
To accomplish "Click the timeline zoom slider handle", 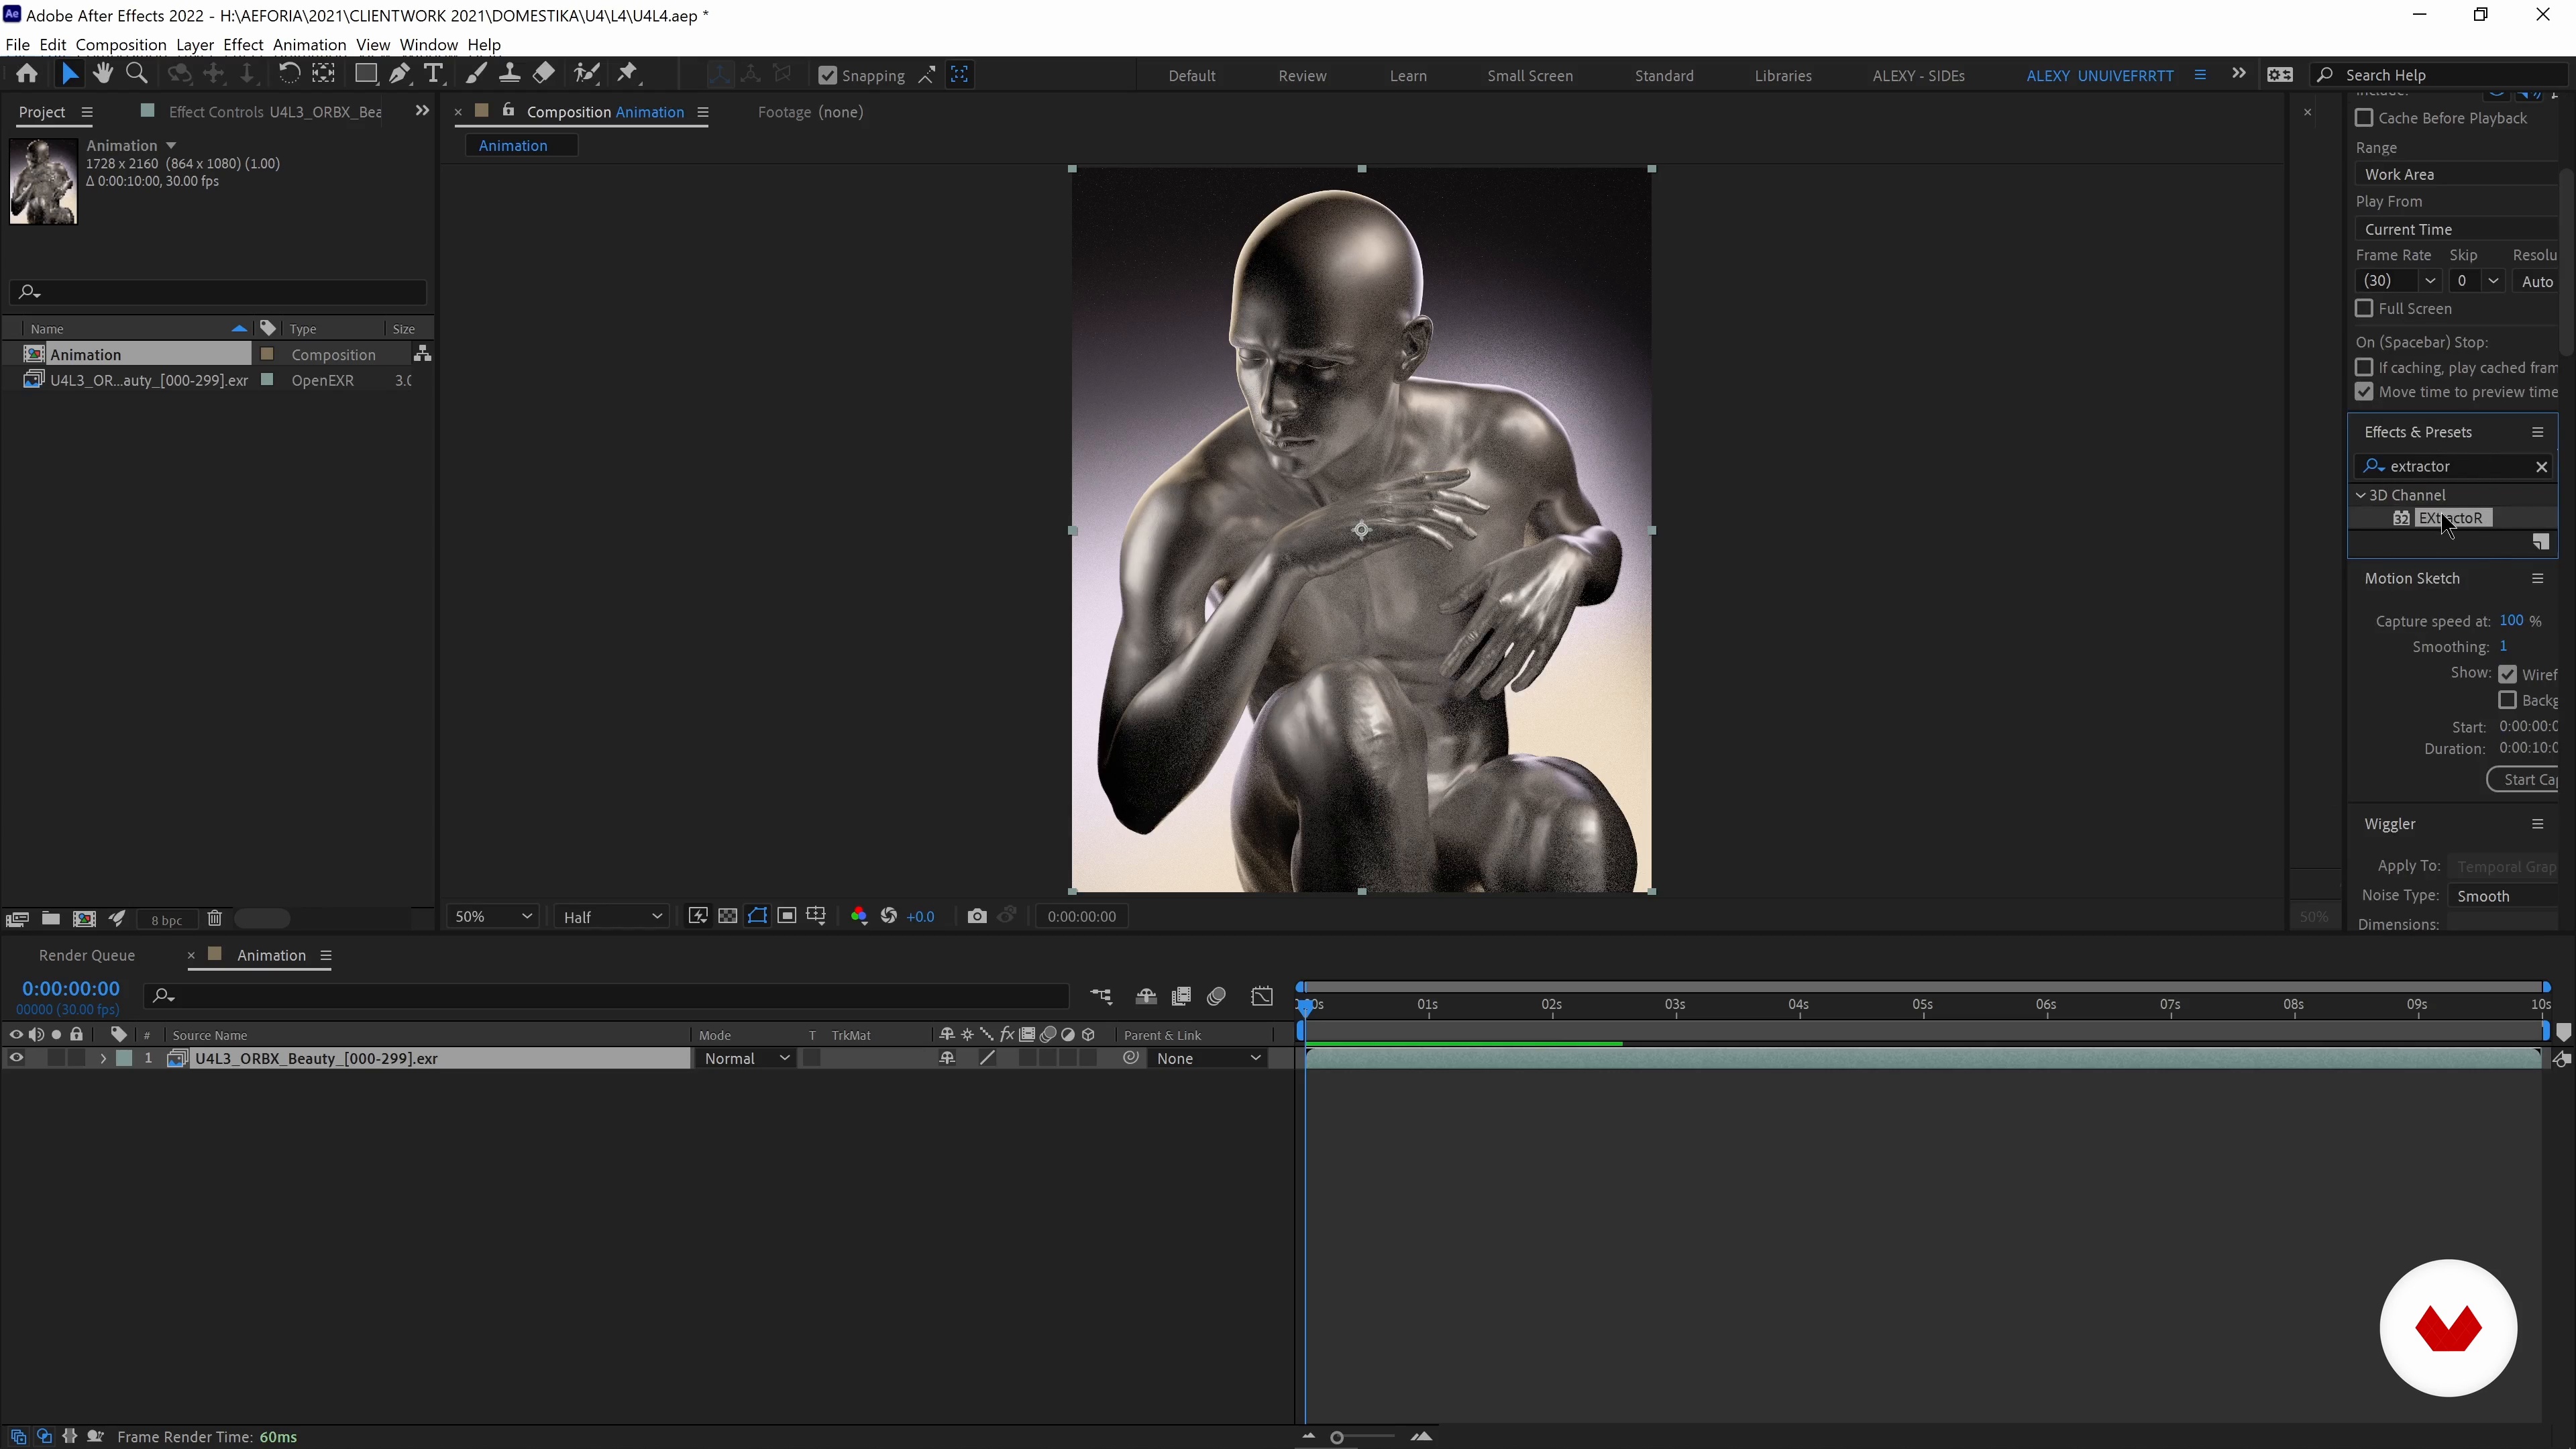I will click(1337, 1437).
